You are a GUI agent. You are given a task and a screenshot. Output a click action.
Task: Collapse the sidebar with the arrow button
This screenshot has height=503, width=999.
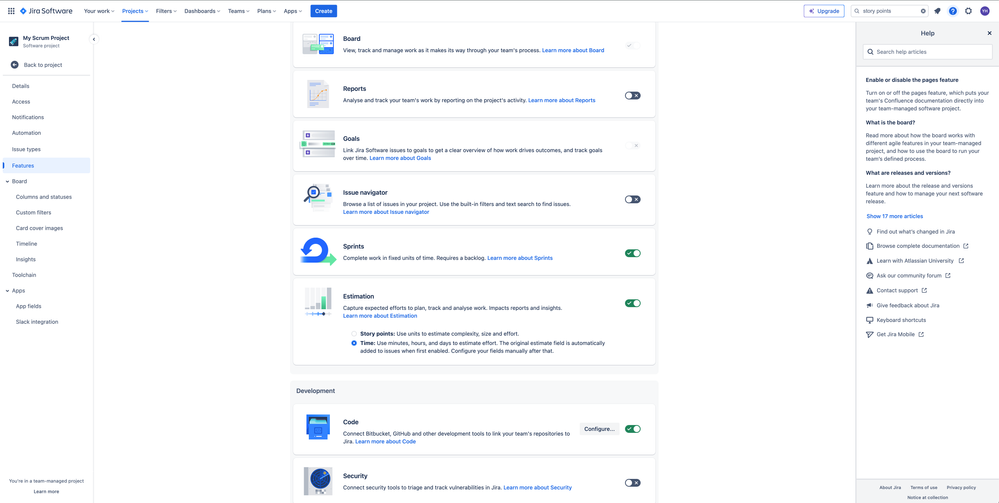pyautogui.click(x=94, y=39)
